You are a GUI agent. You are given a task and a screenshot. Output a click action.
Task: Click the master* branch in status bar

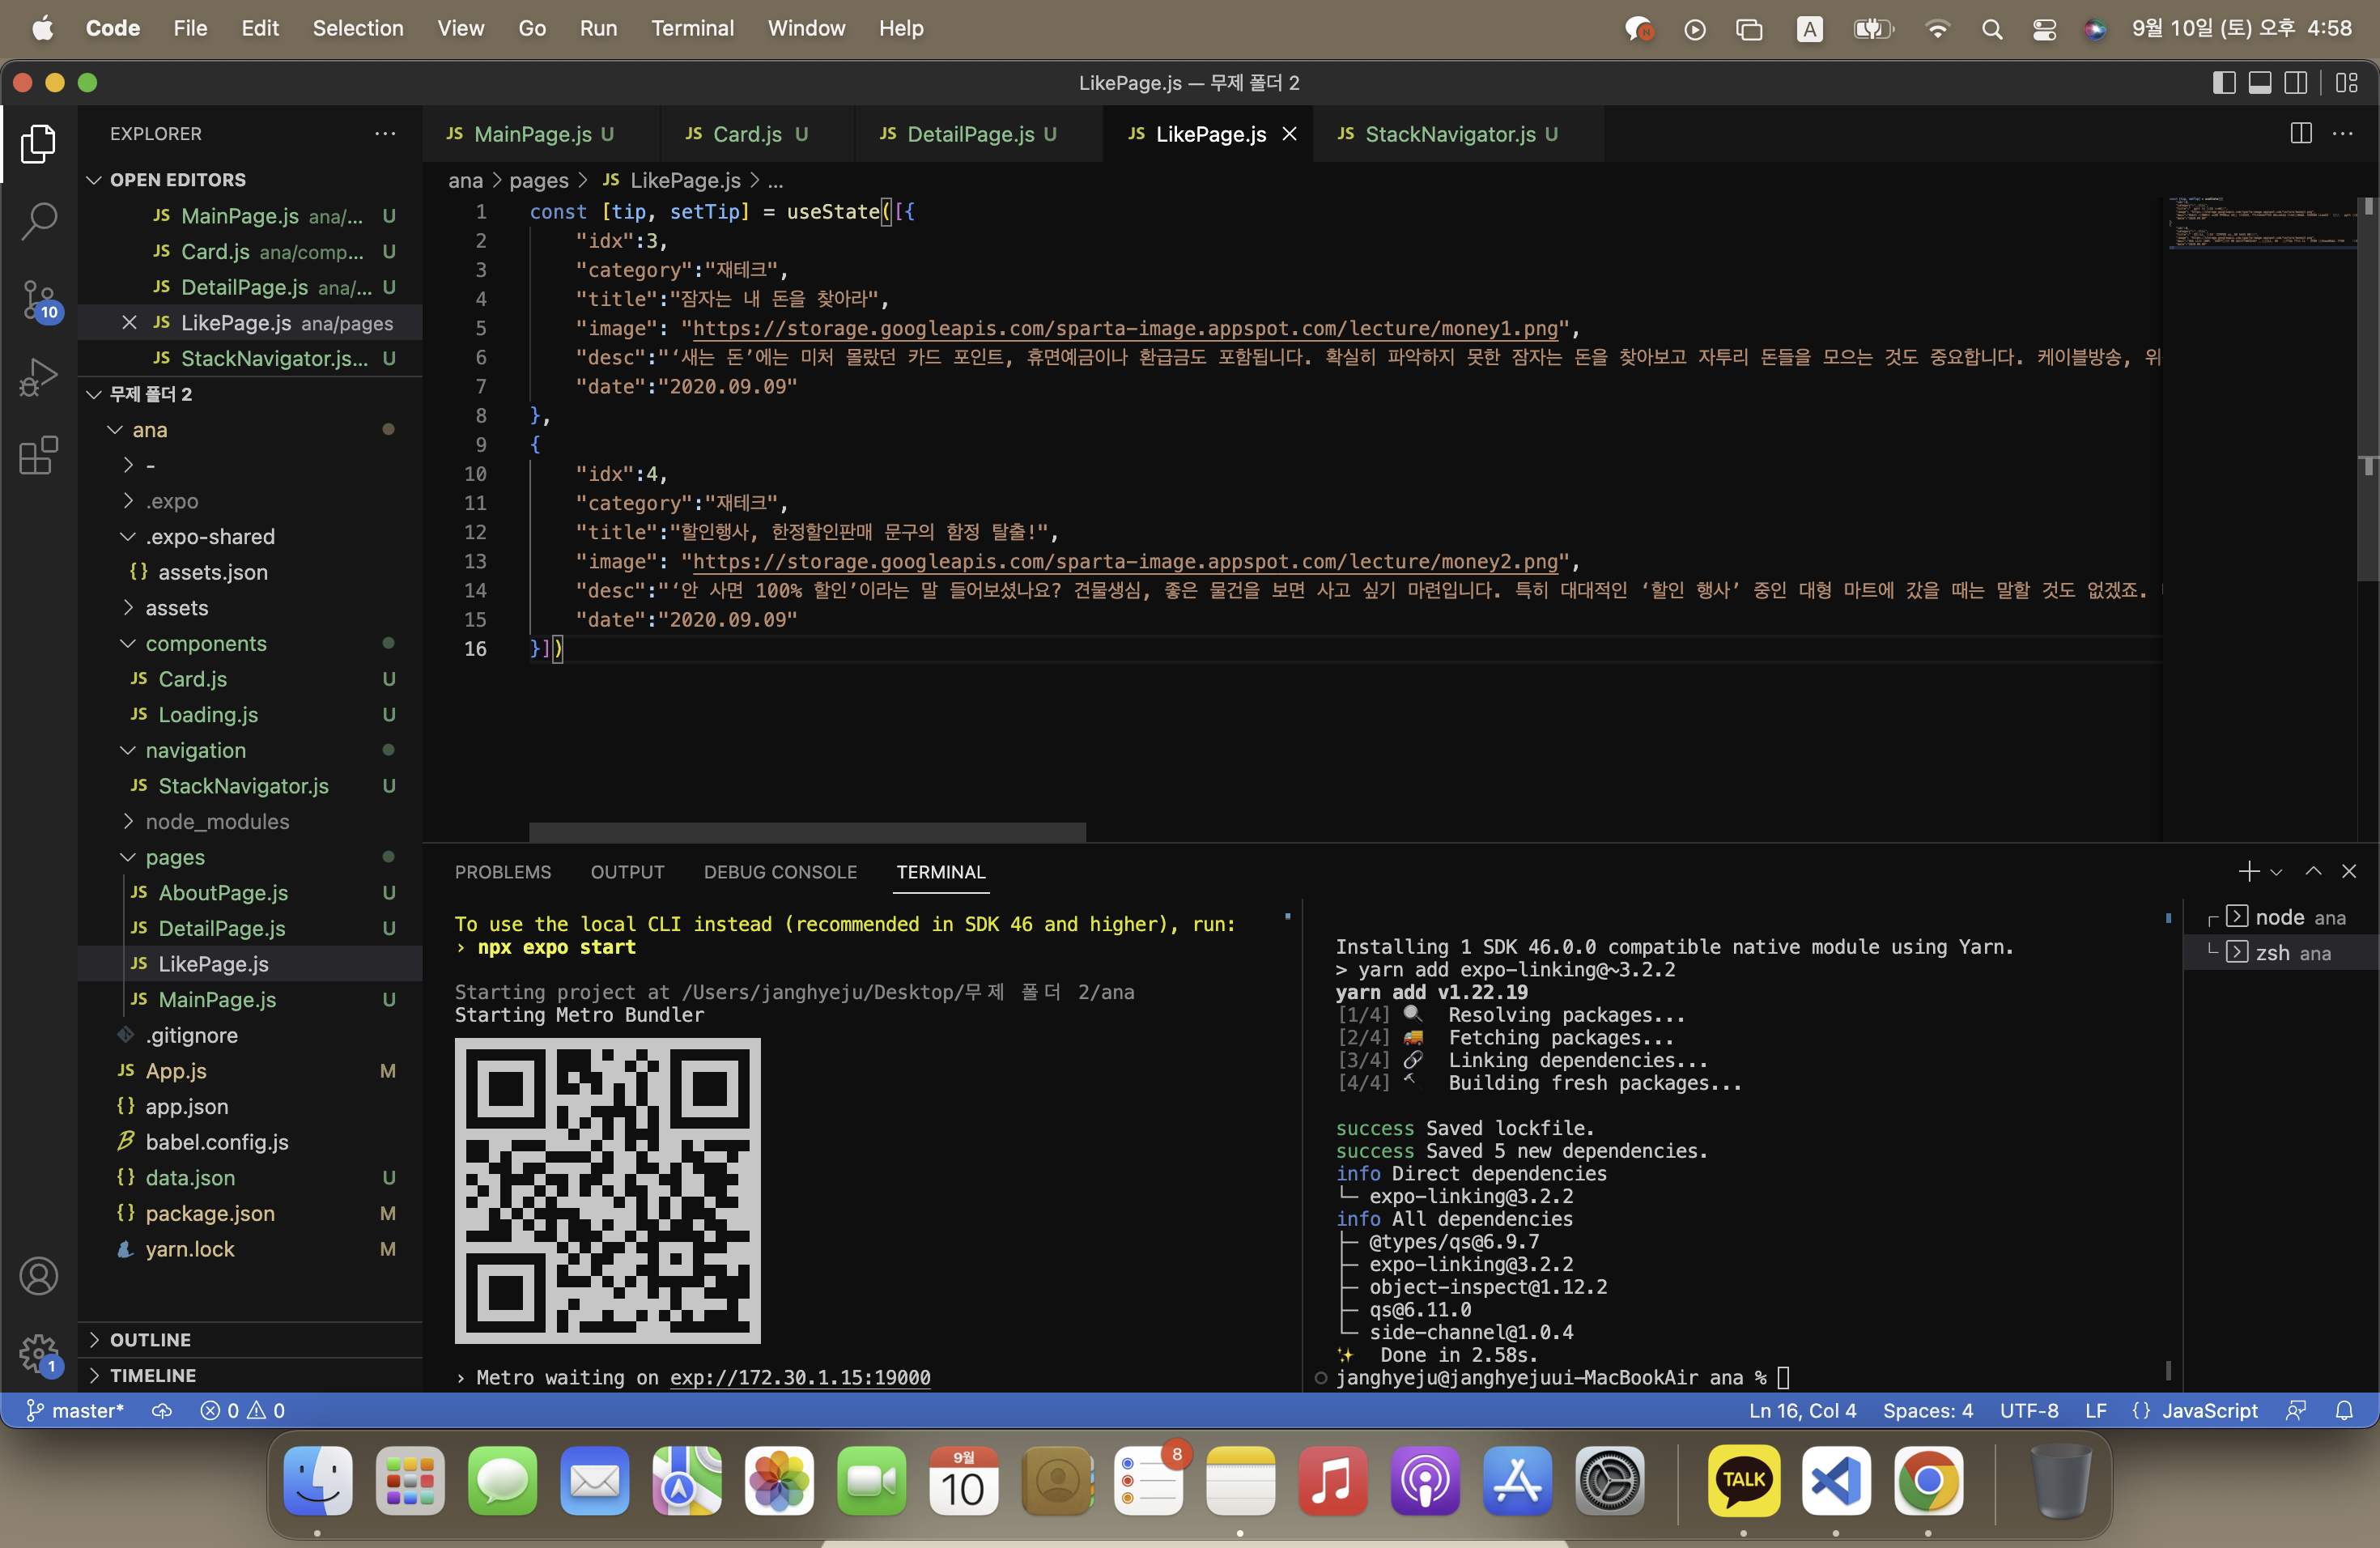point(75,1410)
